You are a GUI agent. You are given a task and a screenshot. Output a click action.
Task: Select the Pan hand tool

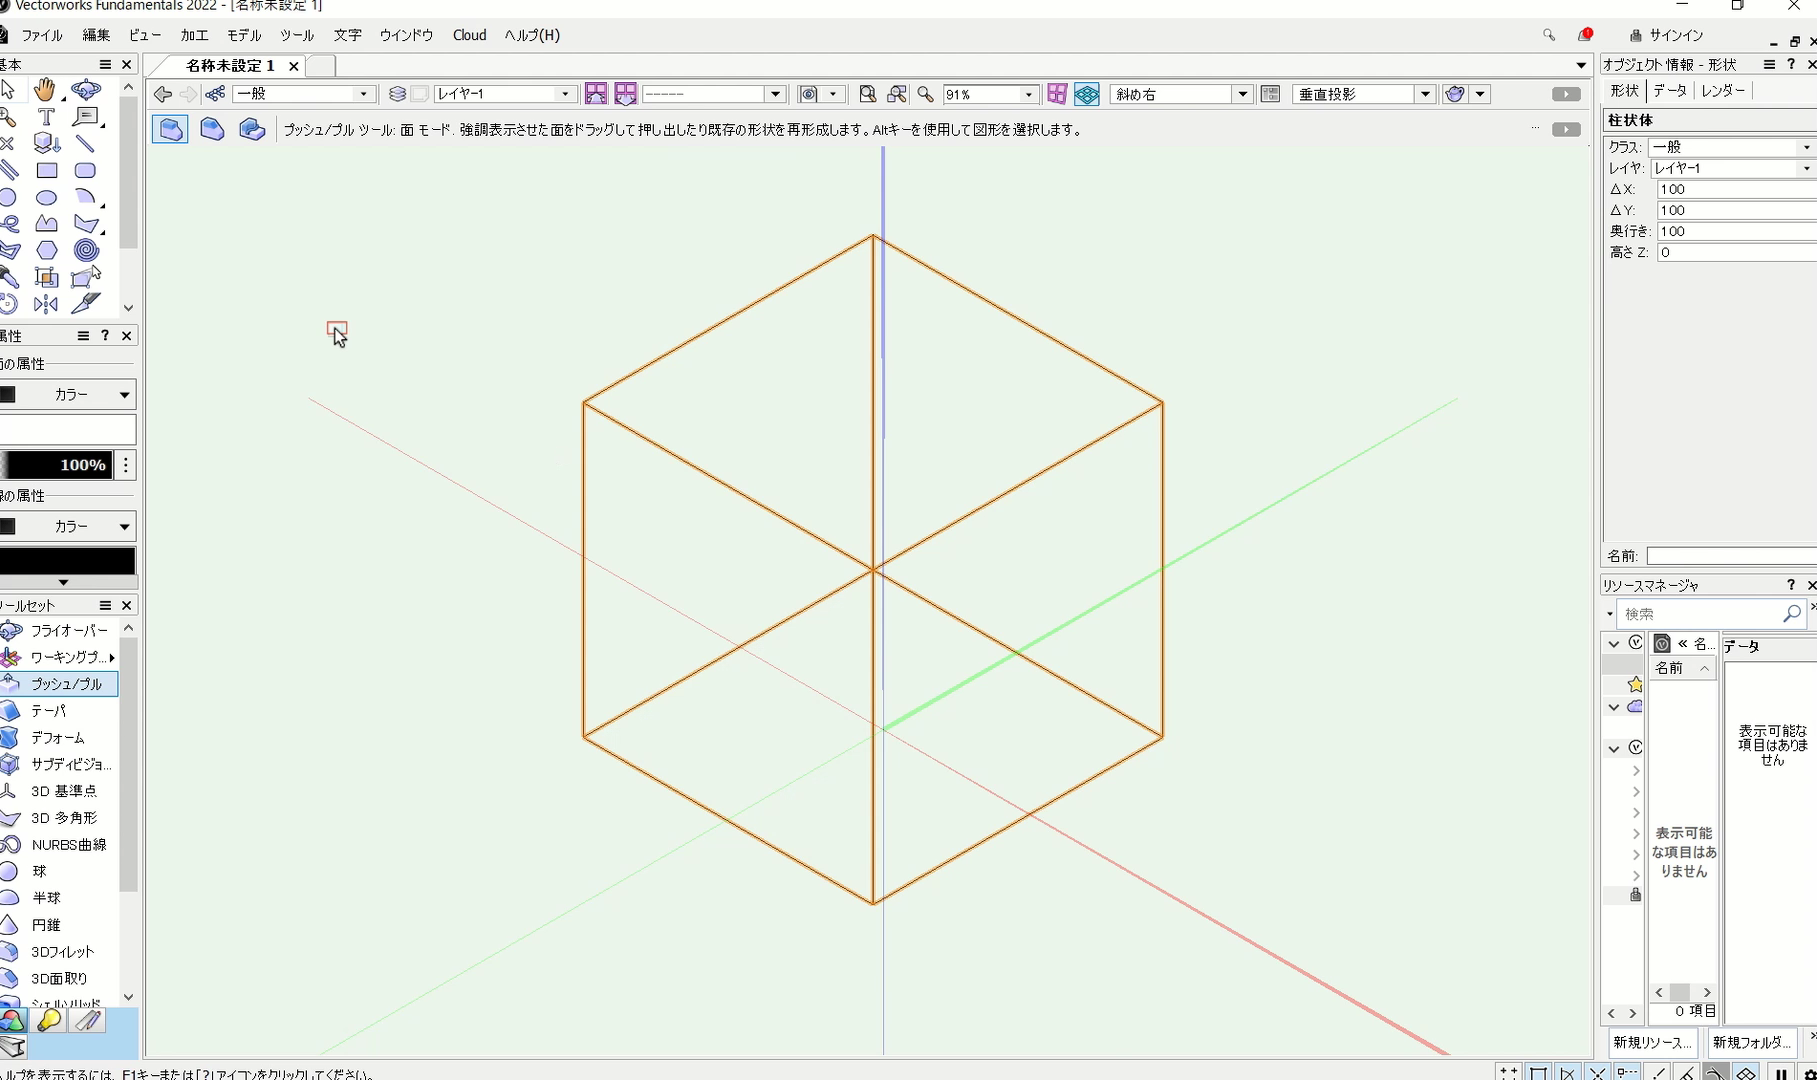[x=45, y=90]
